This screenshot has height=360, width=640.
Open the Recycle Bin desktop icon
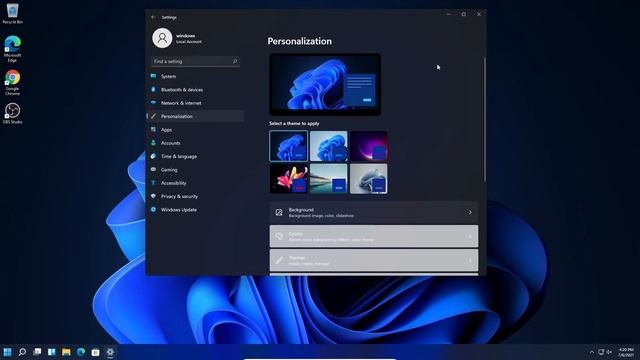coord(12,13)
